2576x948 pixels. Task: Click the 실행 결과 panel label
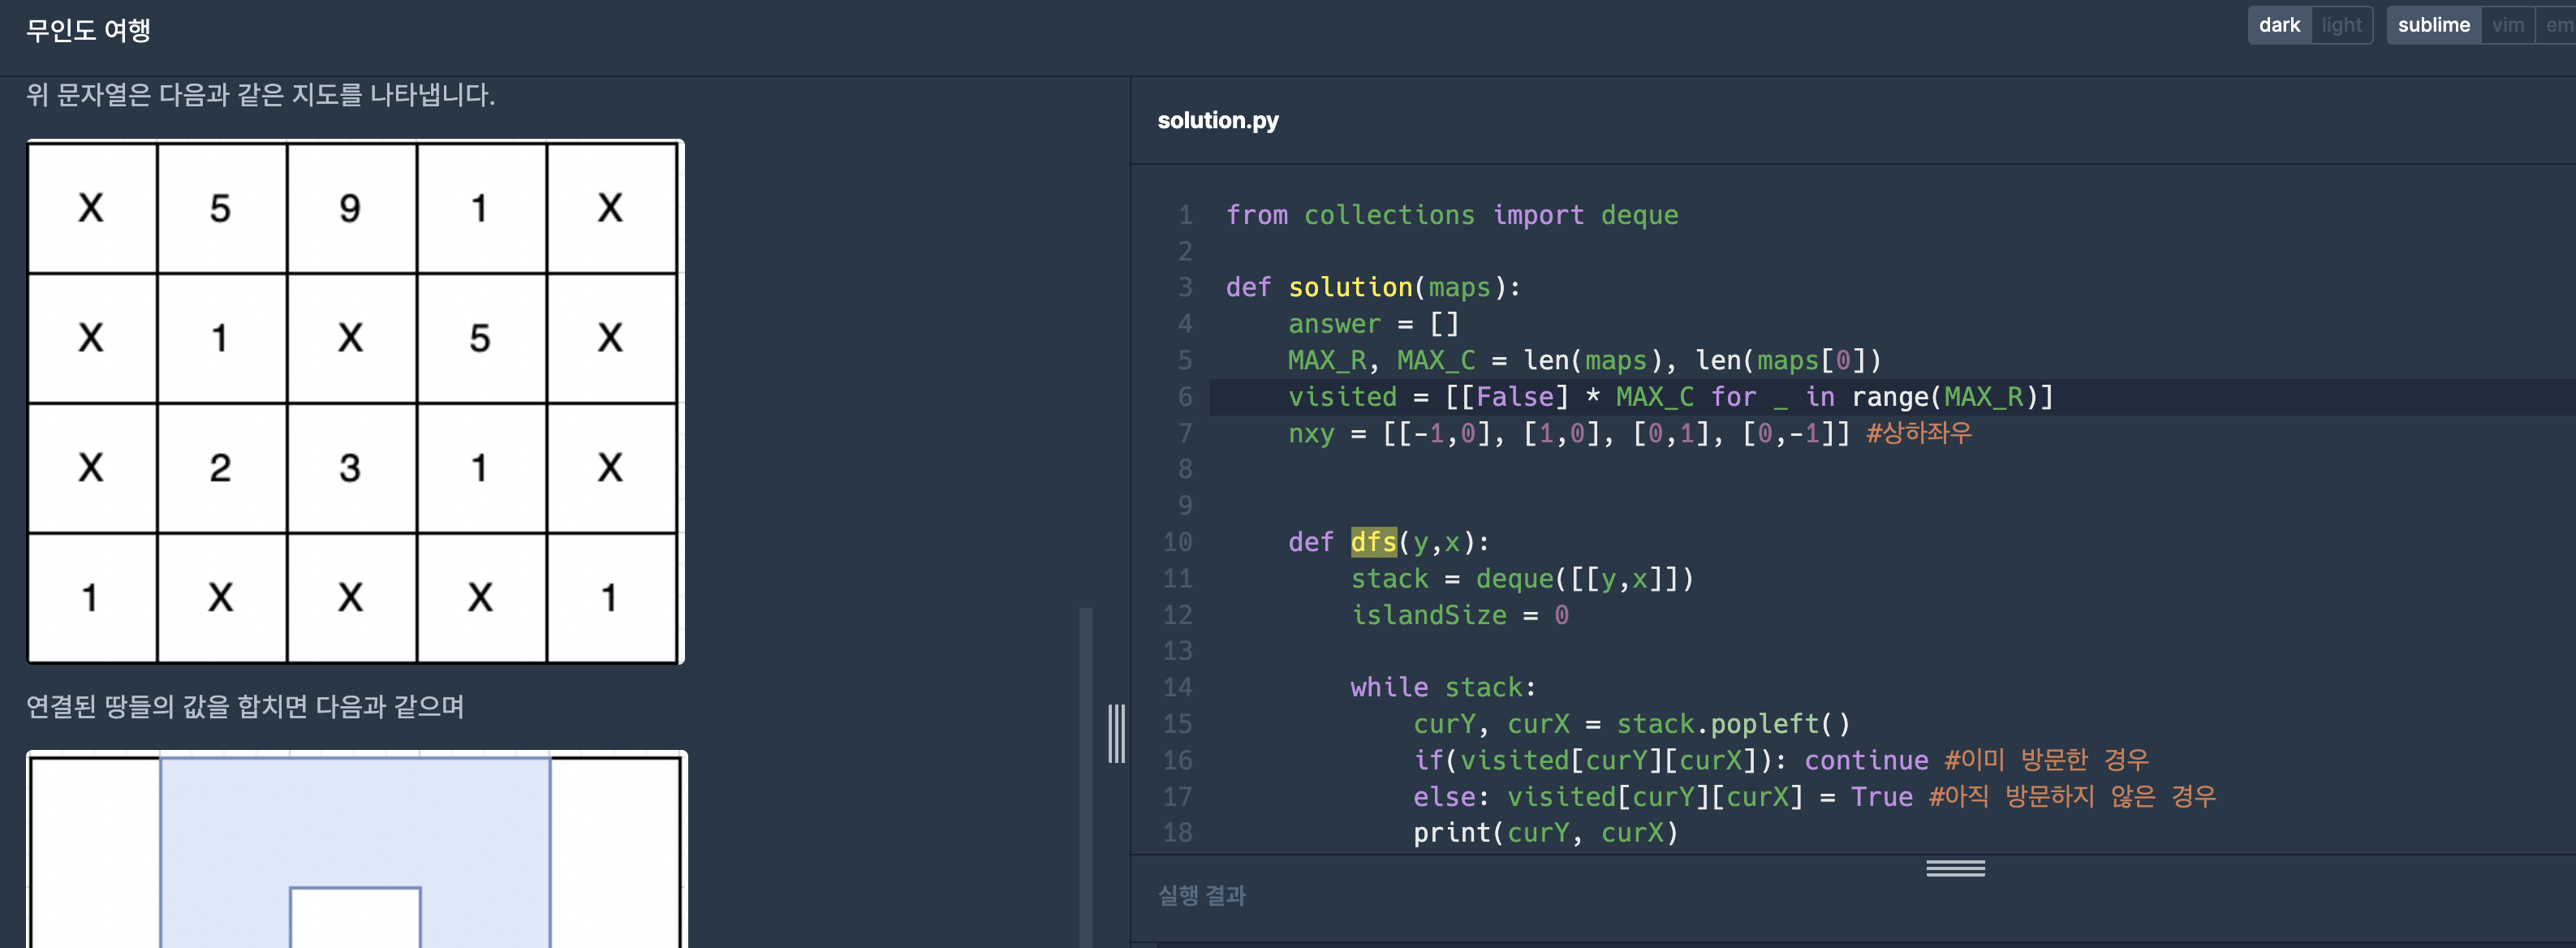click(1201, 895)
